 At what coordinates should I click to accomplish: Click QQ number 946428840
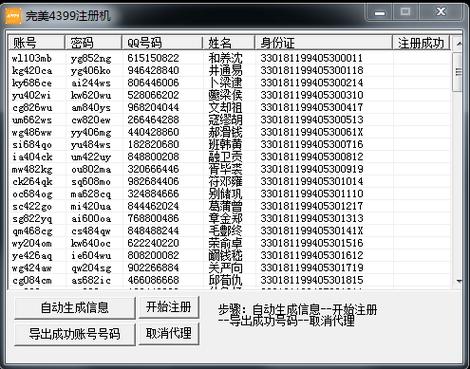click(153, 70)
